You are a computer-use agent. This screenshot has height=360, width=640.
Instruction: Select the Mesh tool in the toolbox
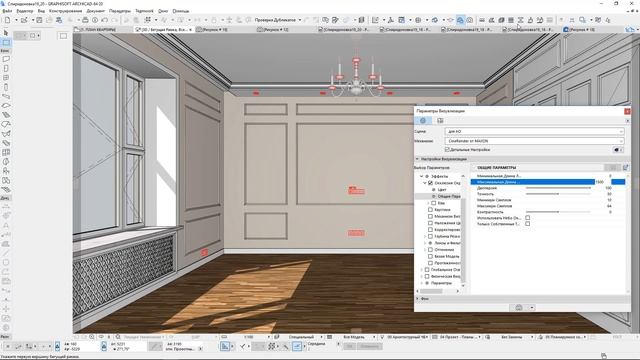6,190
